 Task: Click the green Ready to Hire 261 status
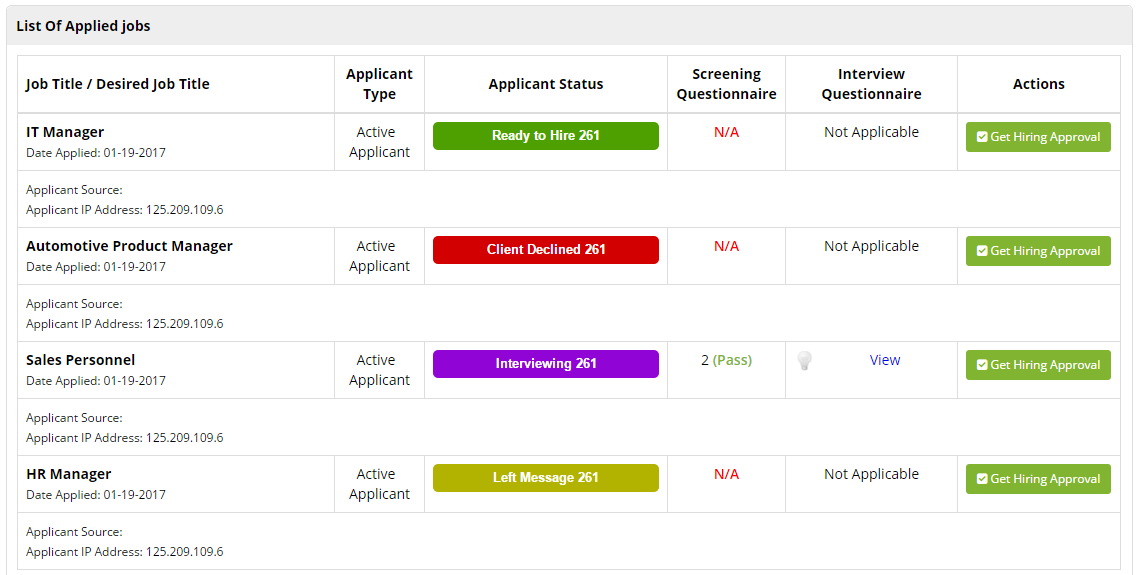pos(546,136)
